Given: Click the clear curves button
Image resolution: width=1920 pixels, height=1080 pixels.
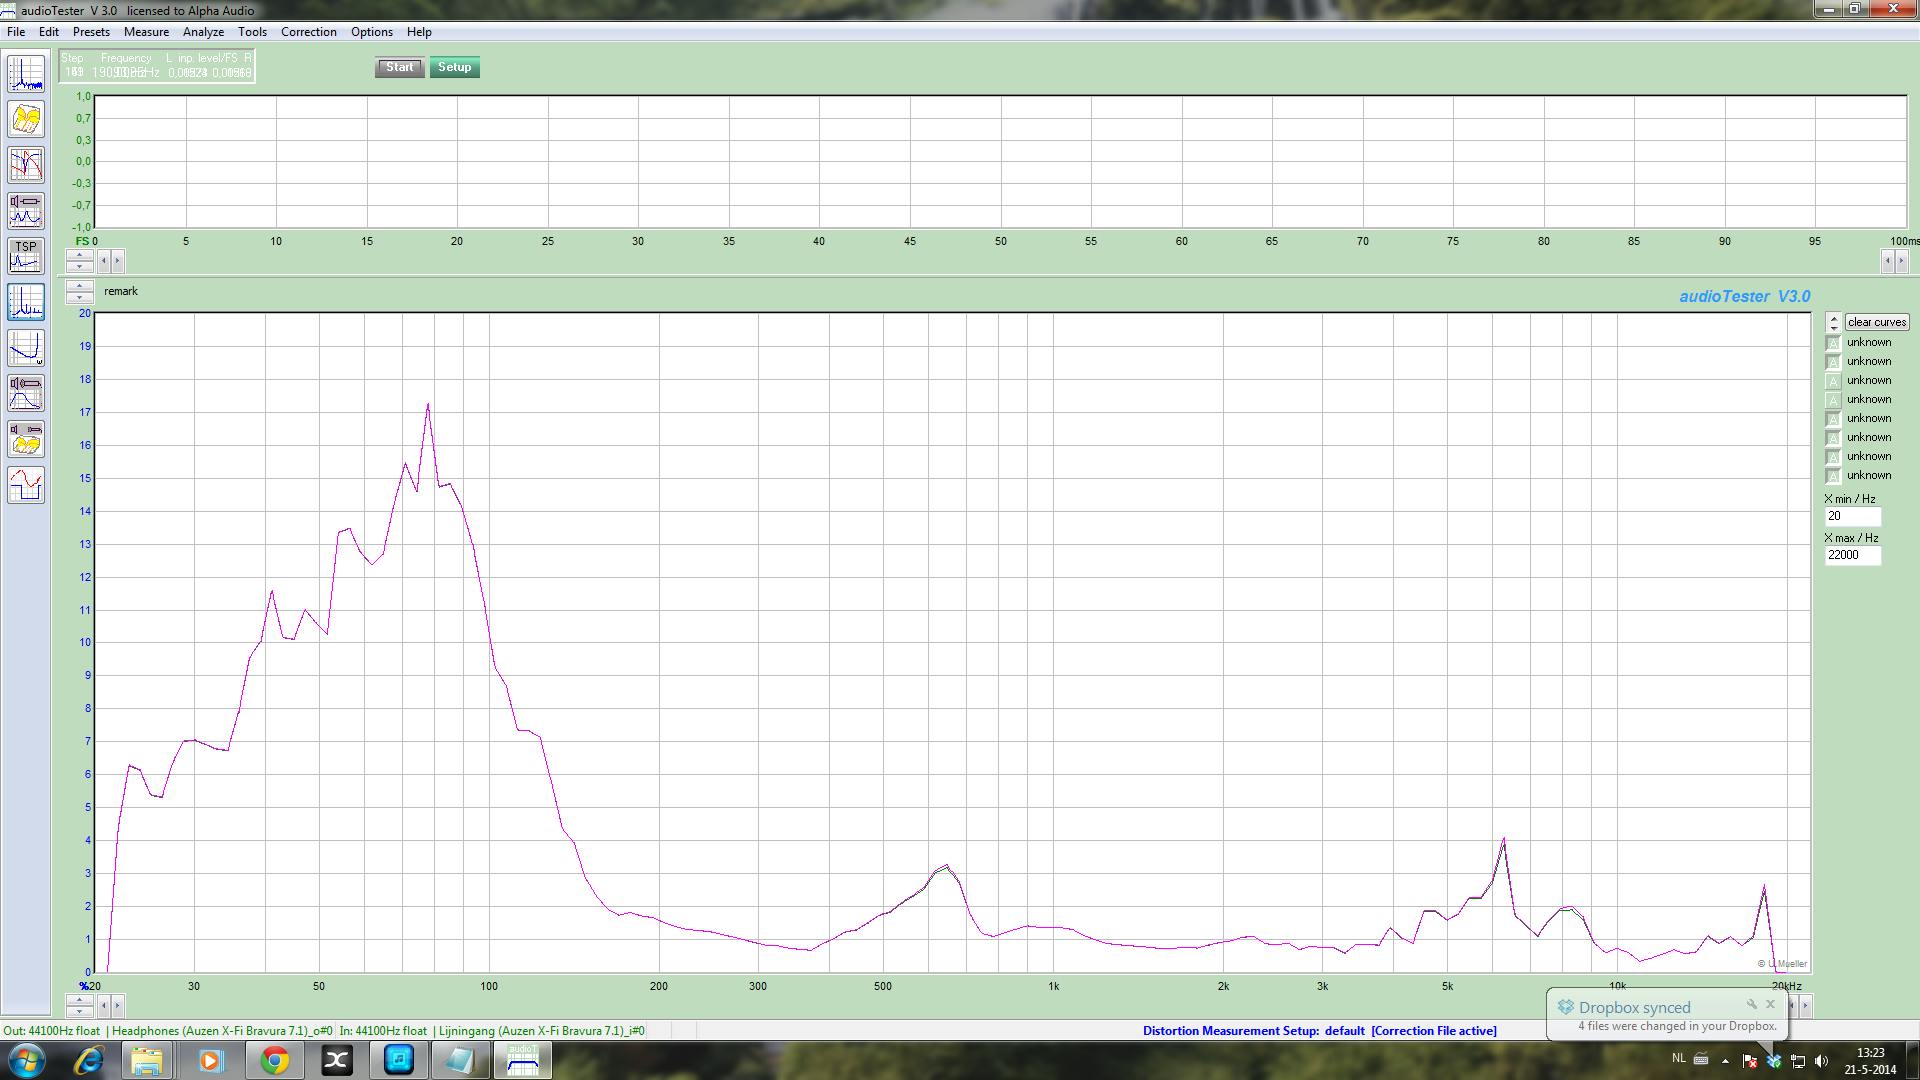Looking at the screenshot, I should [x=1877, y=322].
